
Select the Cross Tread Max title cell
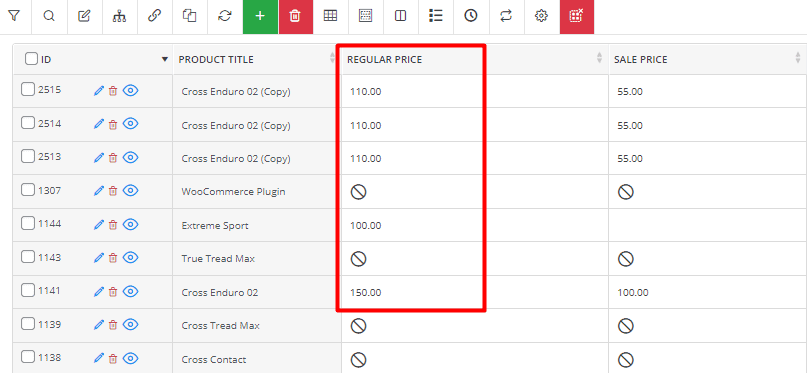pyautogui.click(x=257, y=326)
